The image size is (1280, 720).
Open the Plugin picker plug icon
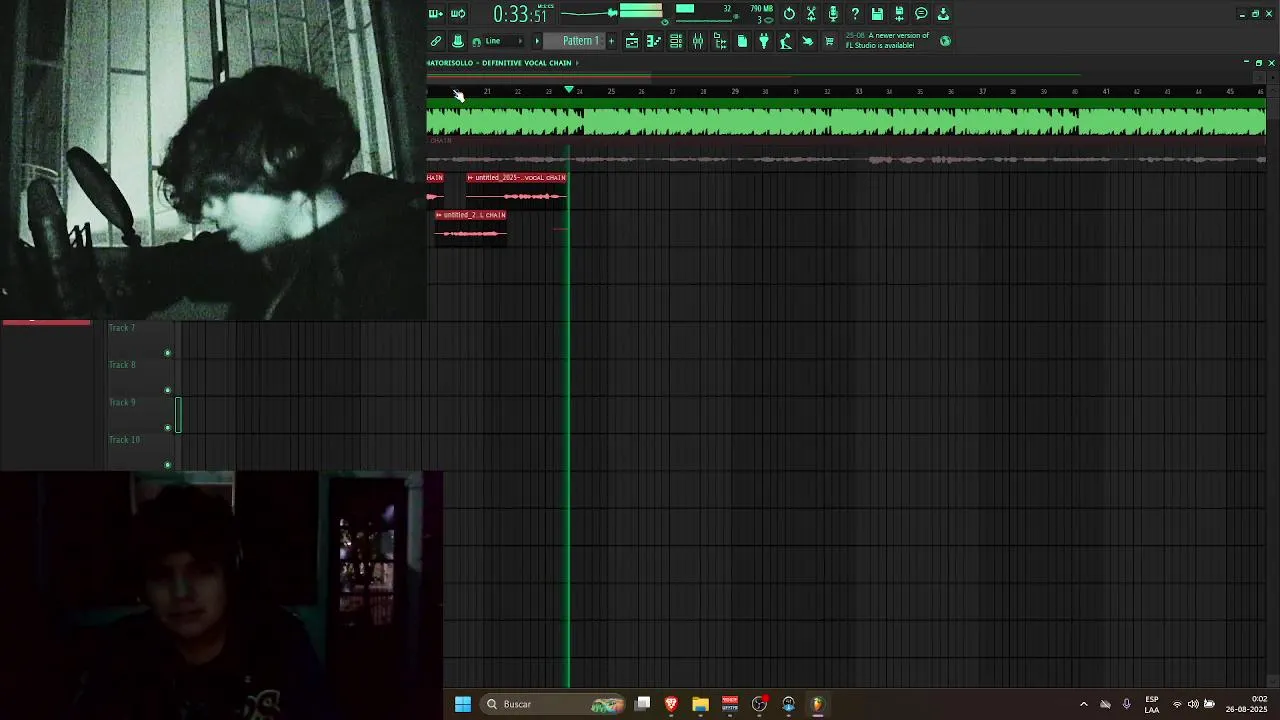[x=764, y=41]
